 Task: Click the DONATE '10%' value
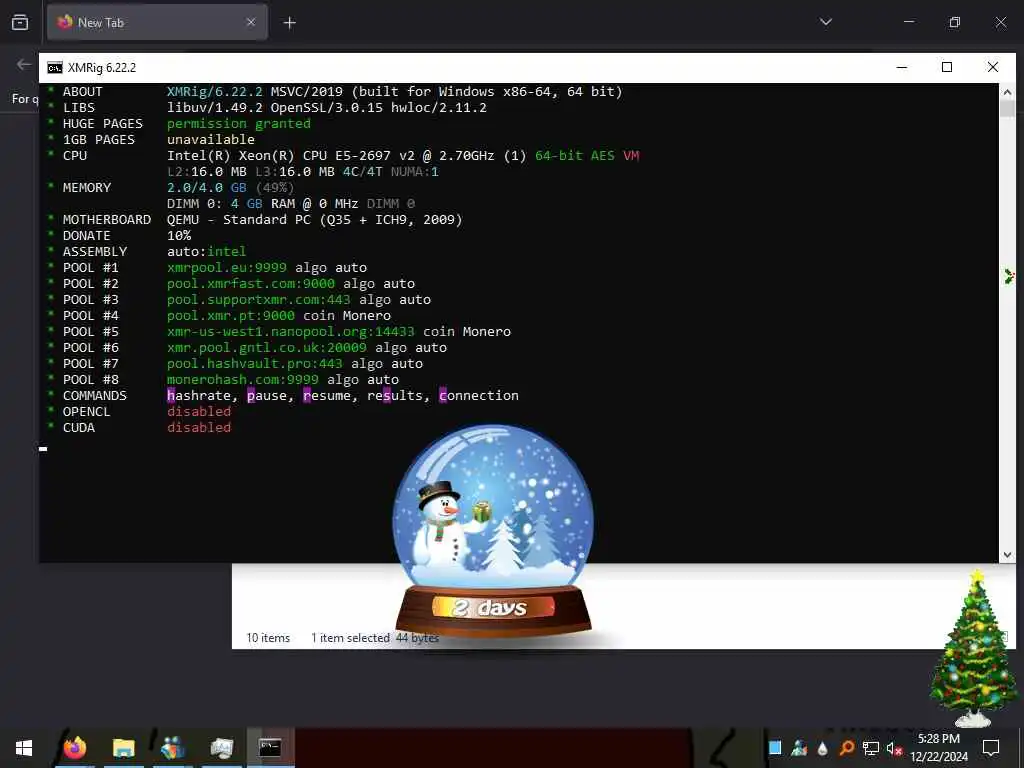[x=179, y=236]
